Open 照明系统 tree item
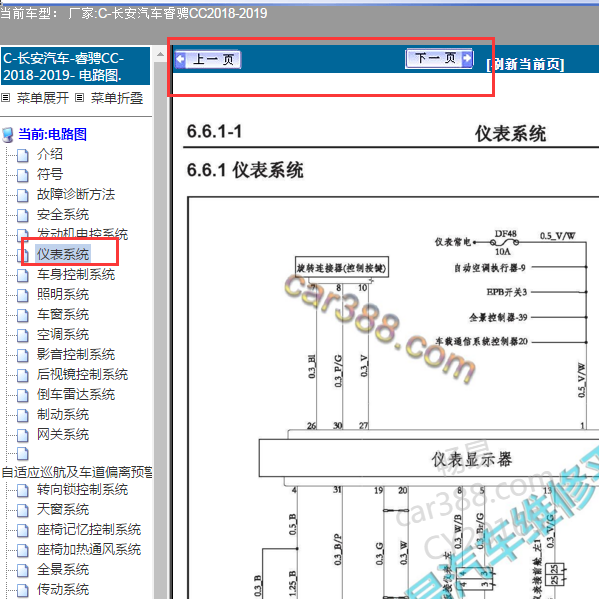The height and width of the screenshot is (599, 599). click(63, 294)
